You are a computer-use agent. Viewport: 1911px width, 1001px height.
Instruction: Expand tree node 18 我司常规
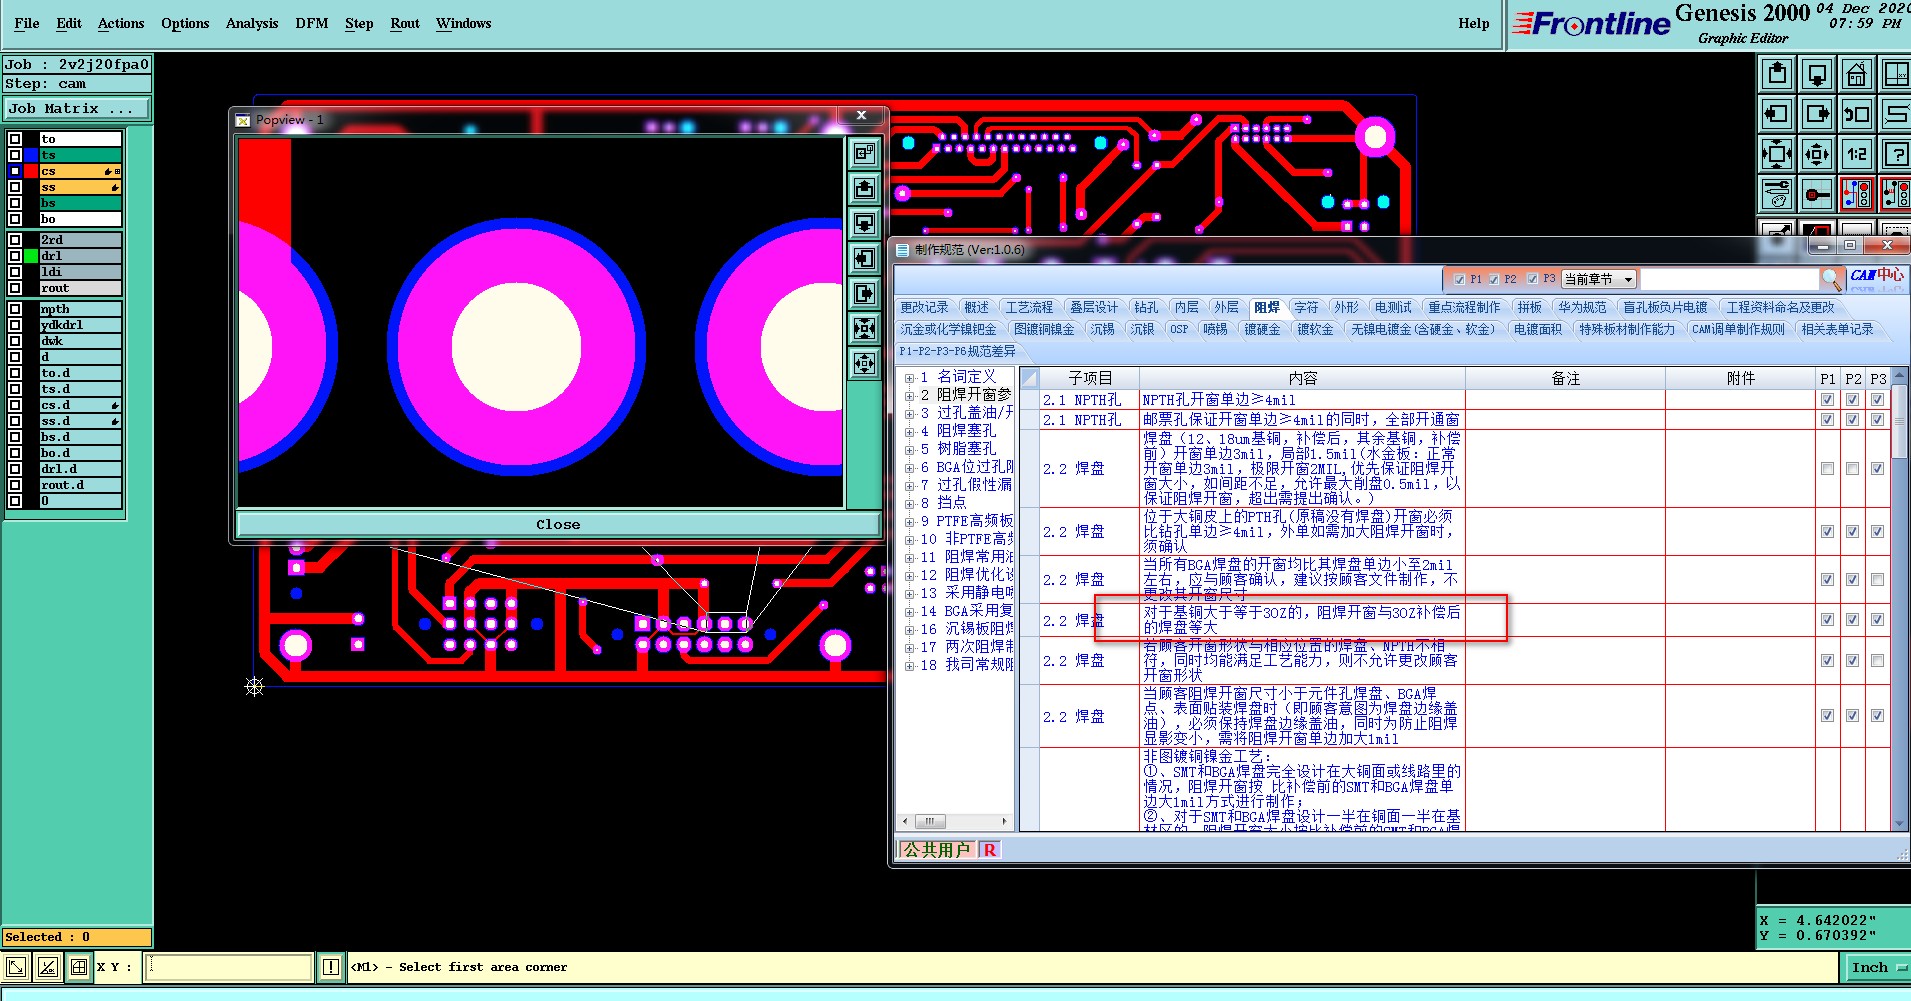[909, 666]
